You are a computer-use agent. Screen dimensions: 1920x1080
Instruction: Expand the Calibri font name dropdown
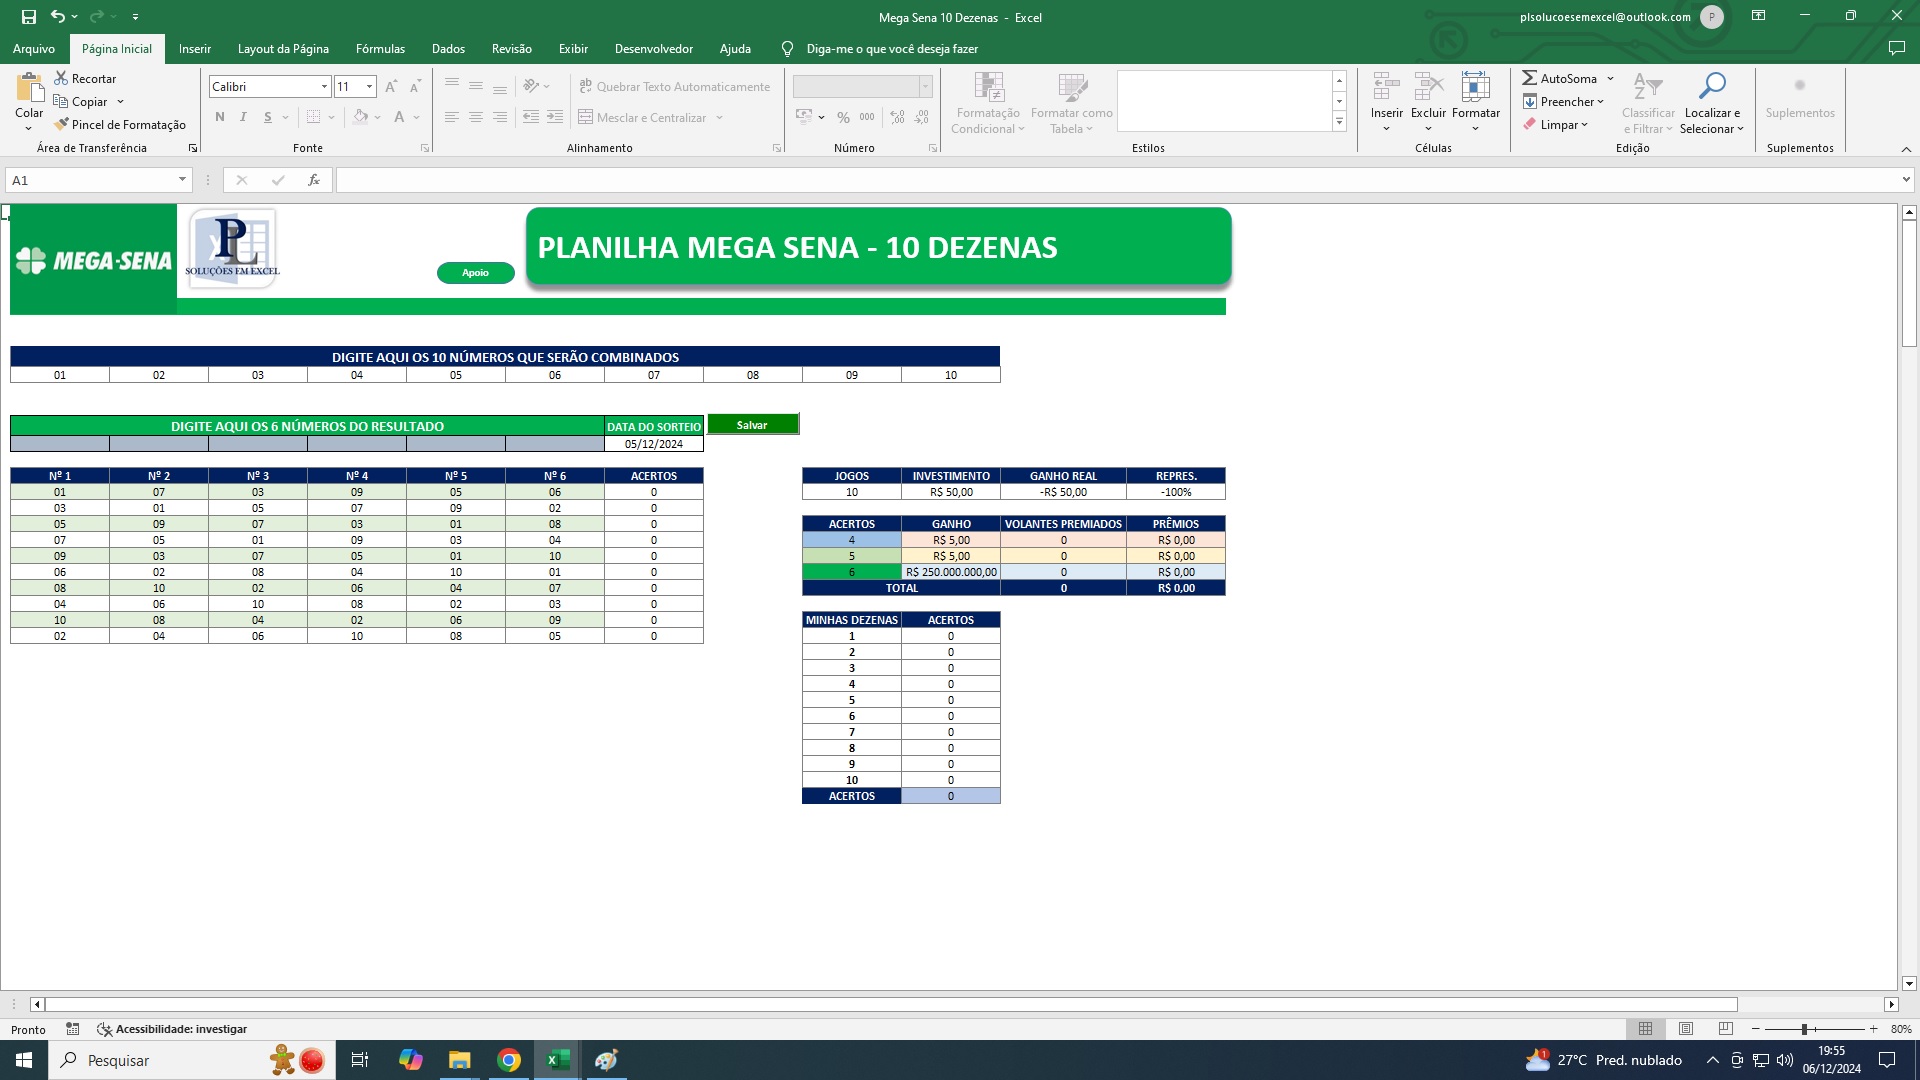click(x=324, y=87)
